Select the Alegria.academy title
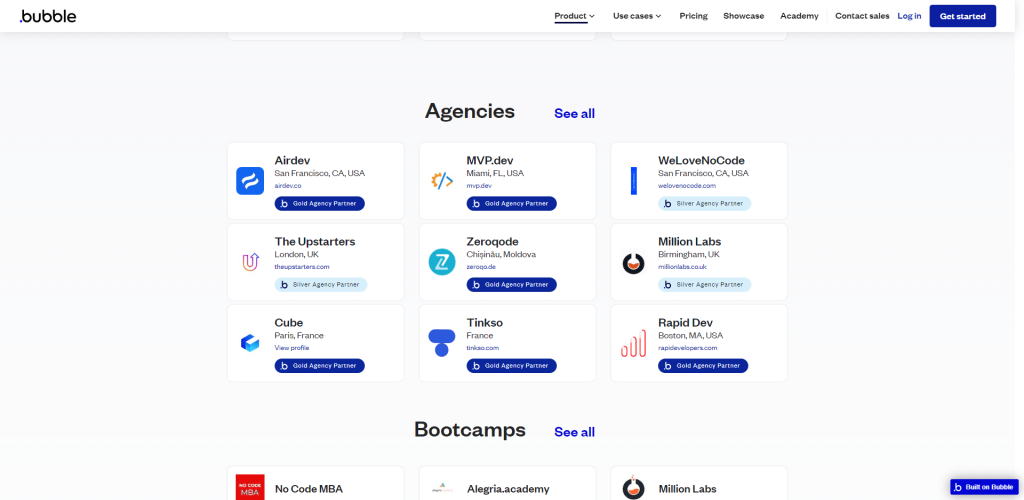The width and height of the screenshot is (1024, 500). pyautogui.click(x=508, y=489)
